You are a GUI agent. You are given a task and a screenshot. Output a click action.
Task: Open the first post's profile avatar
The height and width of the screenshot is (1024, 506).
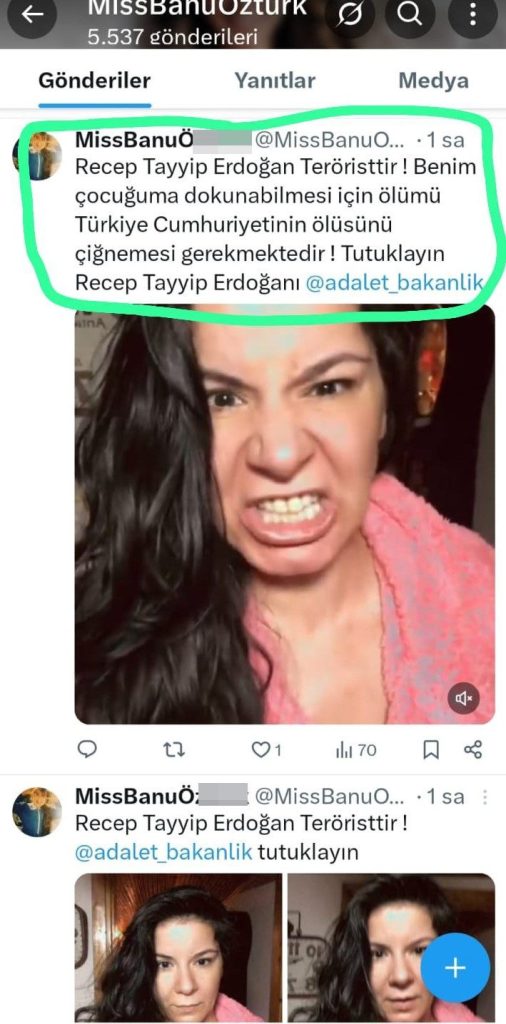37,156
